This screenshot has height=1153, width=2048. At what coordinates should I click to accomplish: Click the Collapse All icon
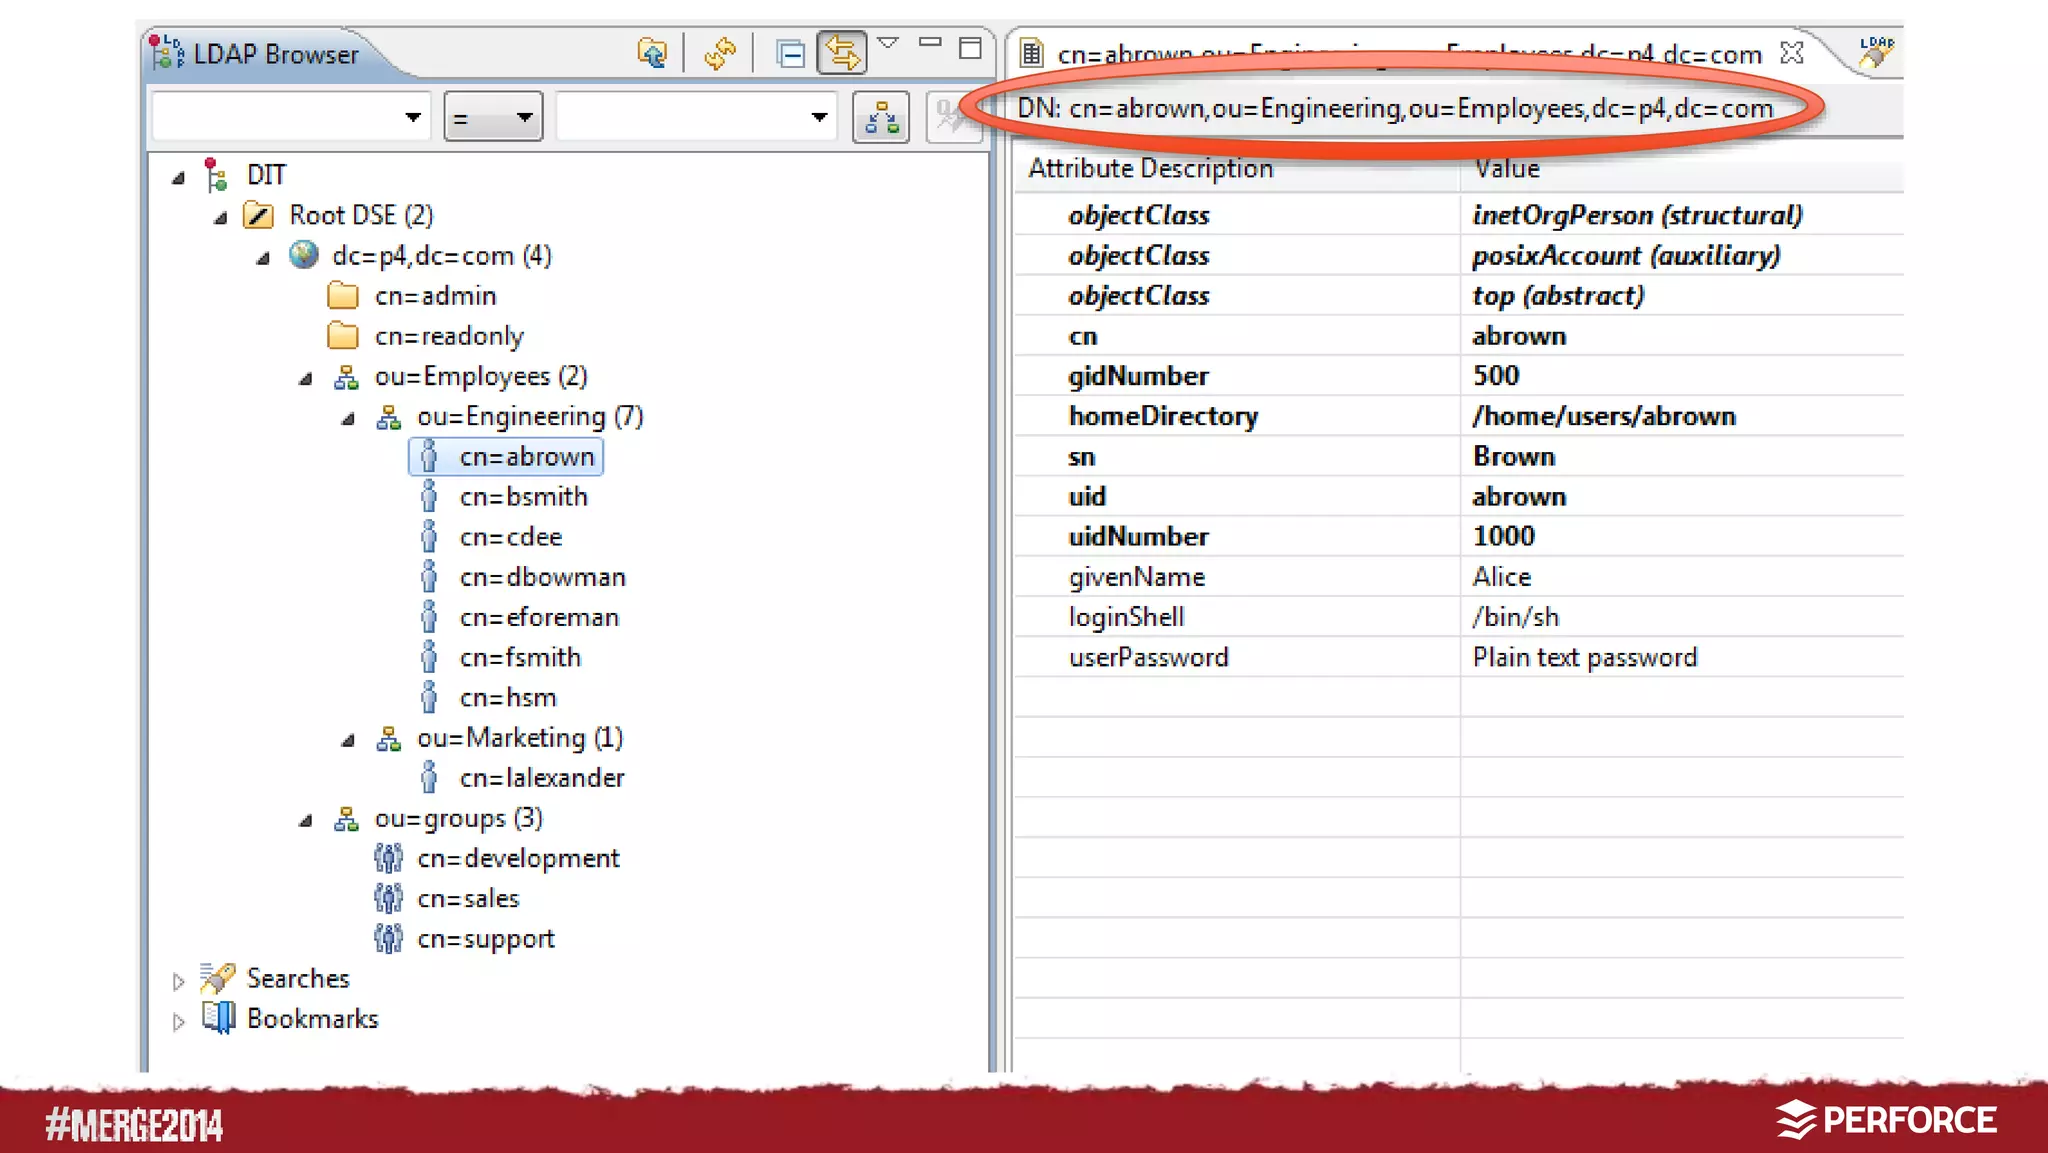click(790, 53)
